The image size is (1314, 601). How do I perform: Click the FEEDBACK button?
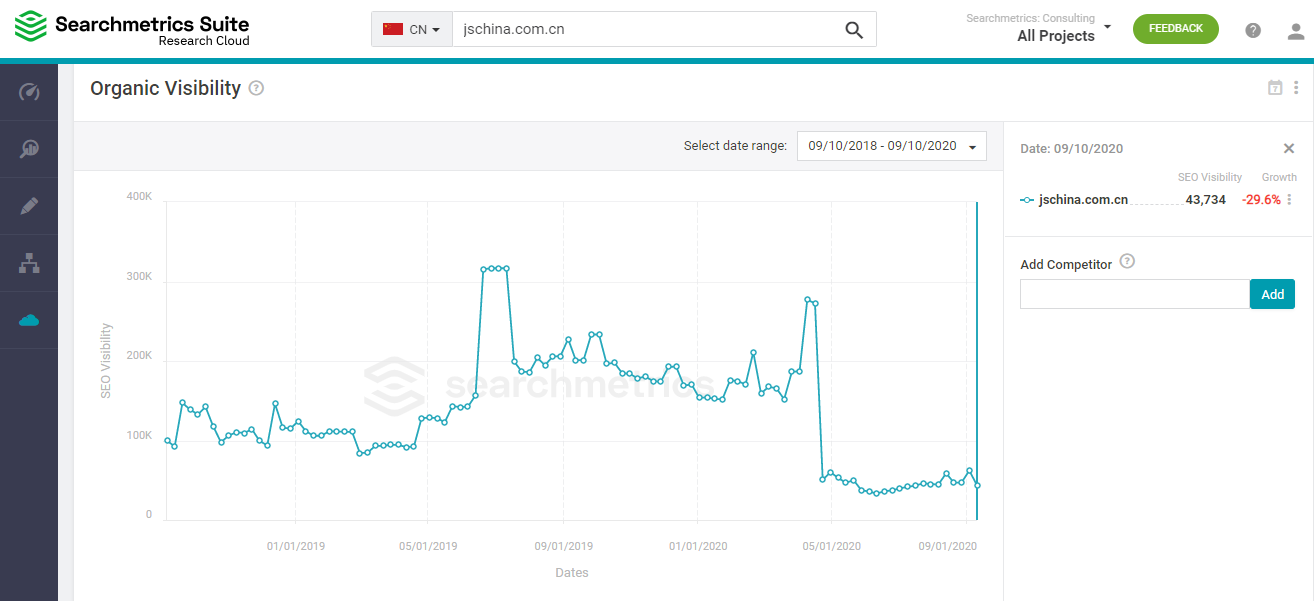coord(1176,29)
